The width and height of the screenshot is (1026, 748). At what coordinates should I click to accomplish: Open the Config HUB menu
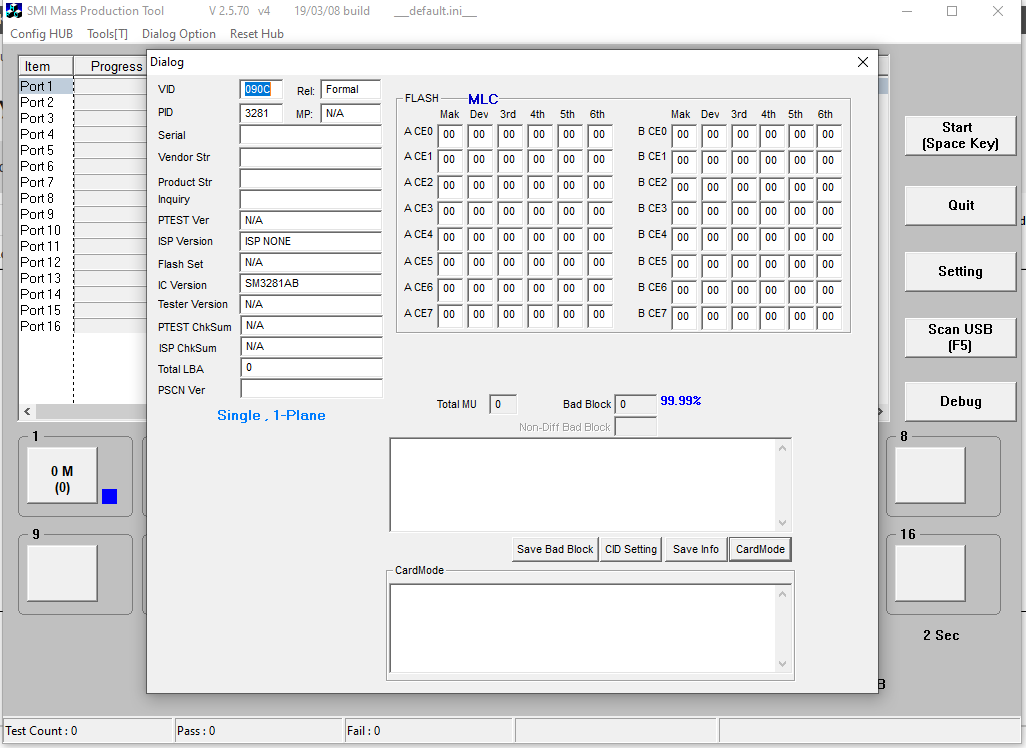(41, 34)
